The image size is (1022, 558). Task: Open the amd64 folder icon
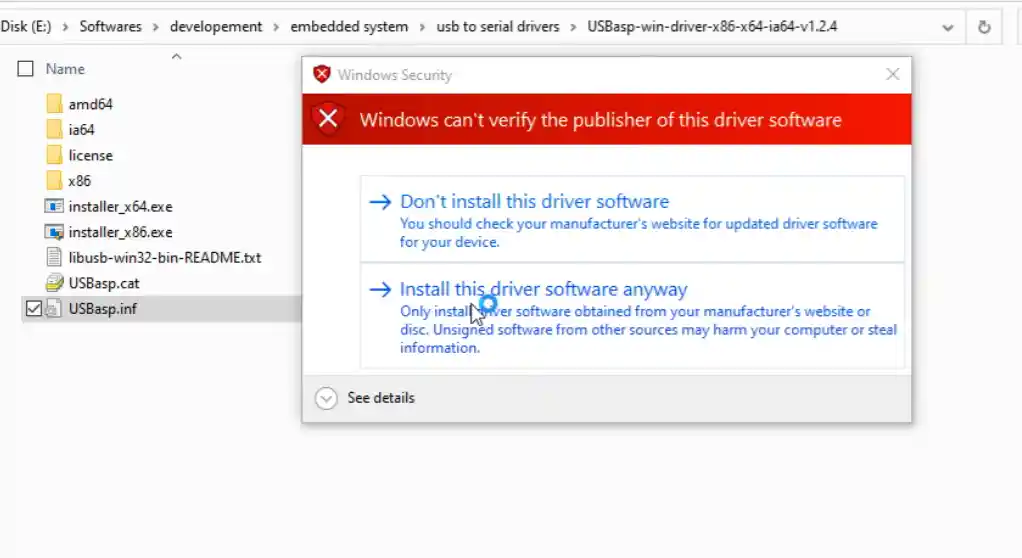(55, 104)
